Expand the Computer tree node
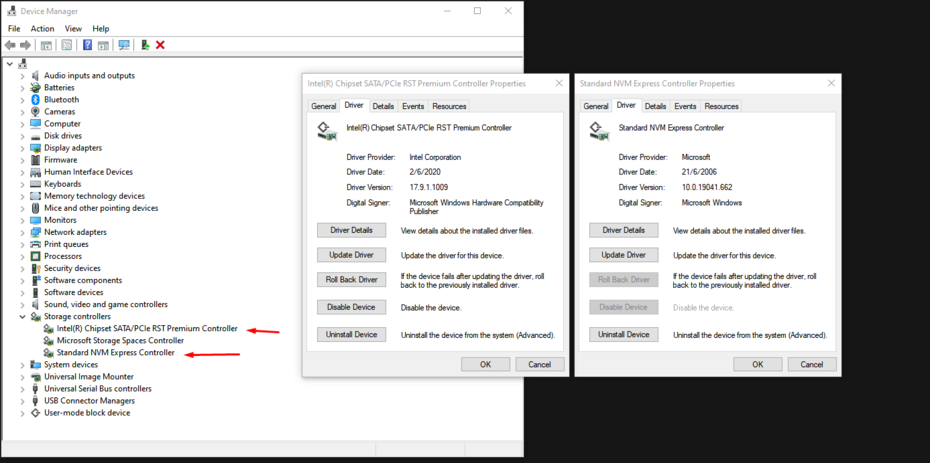 (x=23, y=124)
